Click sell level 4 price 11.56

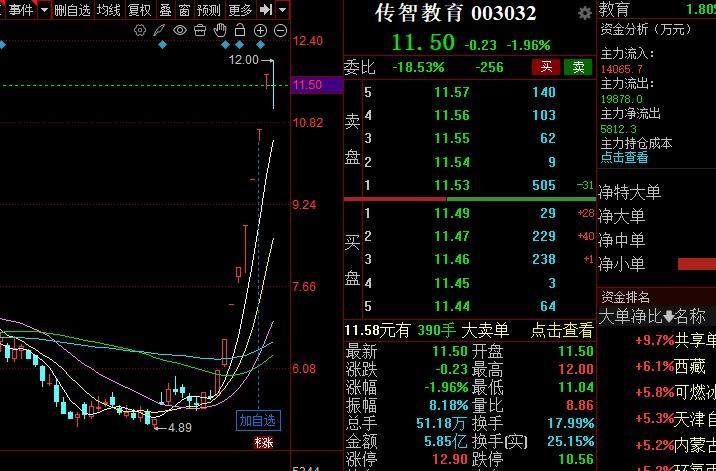pyautogui.click(x=452, y=115)
